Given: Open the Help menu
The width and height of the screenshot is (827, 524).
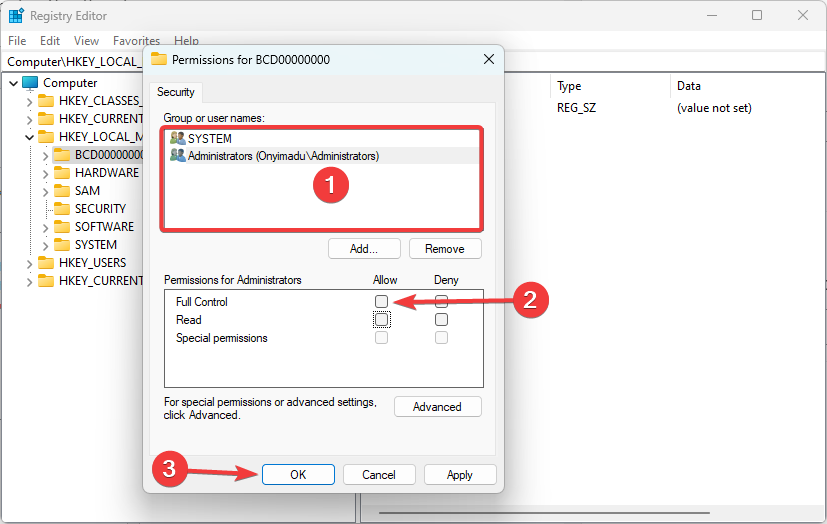Looking at the screenshot, I should pyautogui.click(x=186, y=41).
